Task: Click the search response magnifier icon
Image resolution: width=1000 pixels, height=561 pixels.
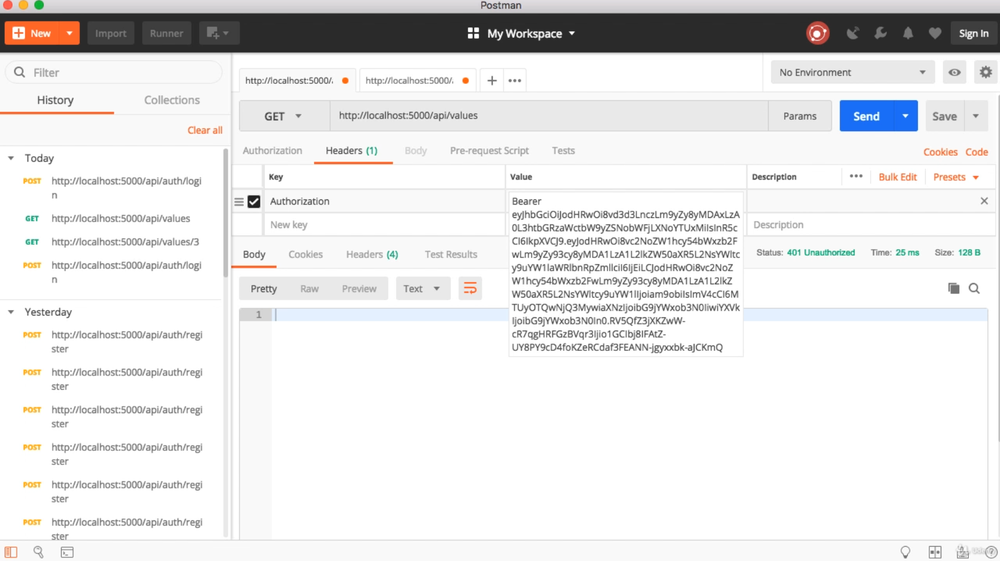Action: 974,289
